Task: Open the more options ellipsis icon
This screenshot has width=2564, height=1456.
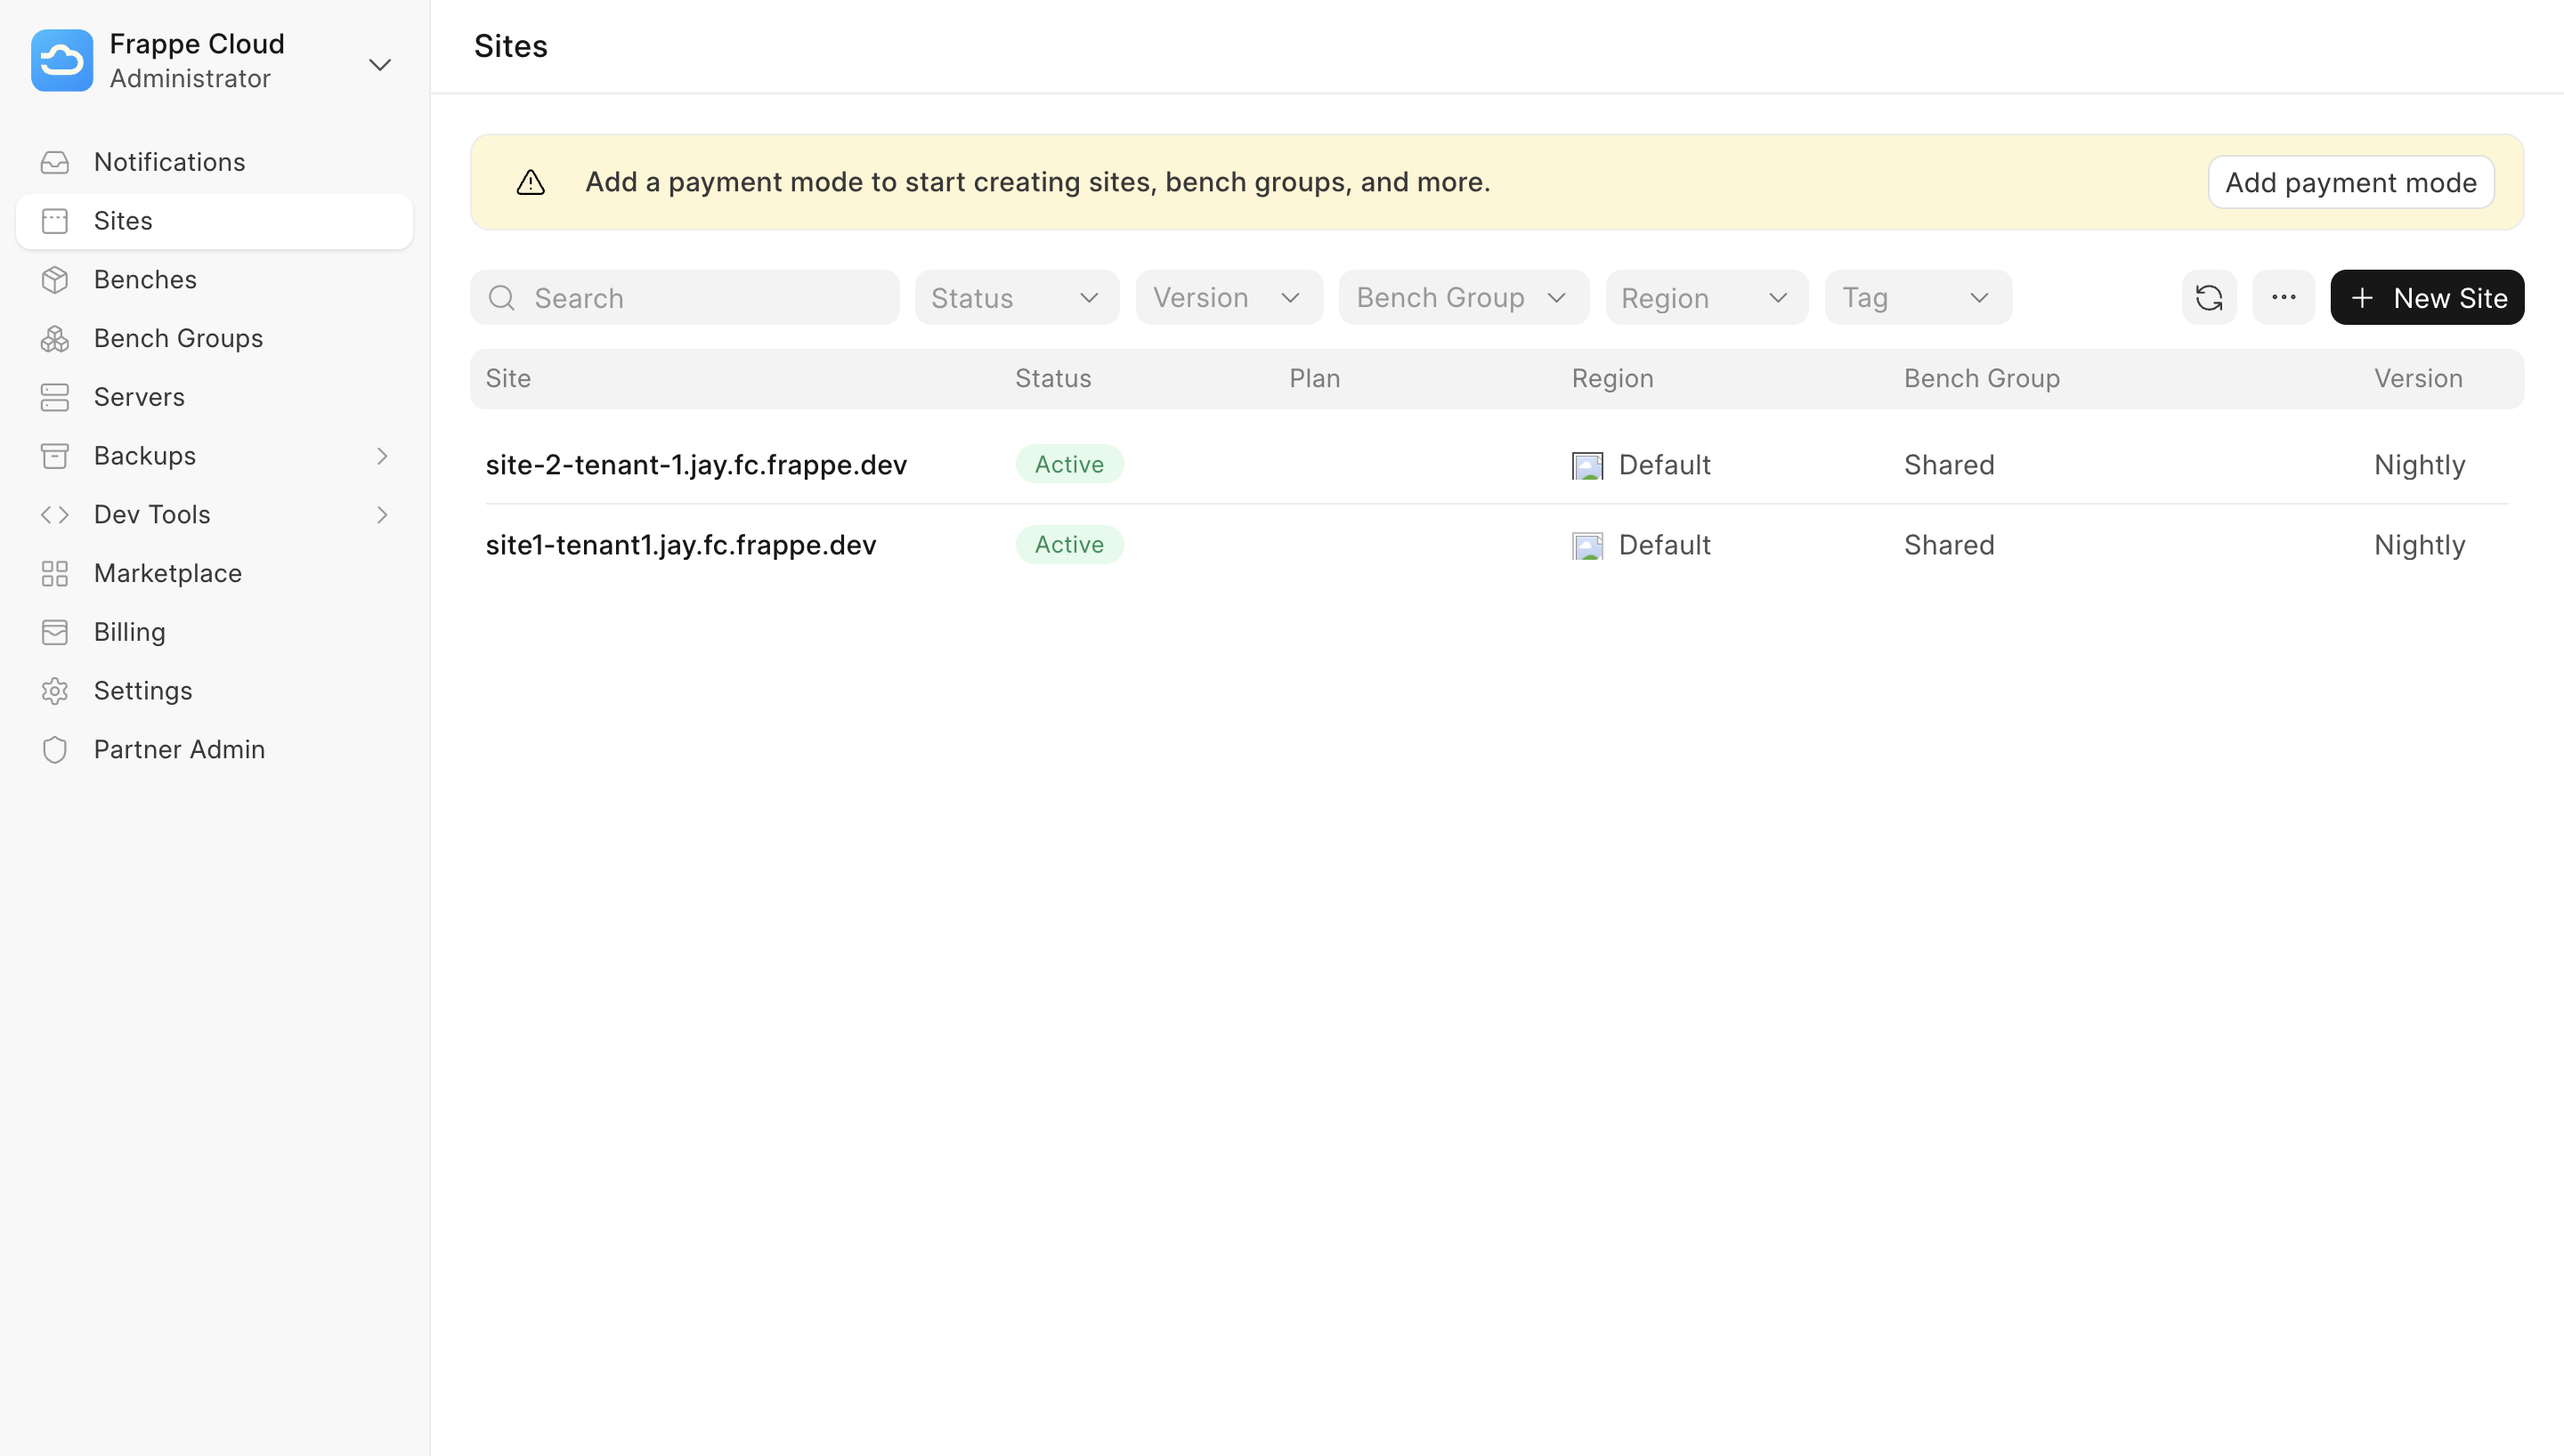Action: pos(2283,297)
